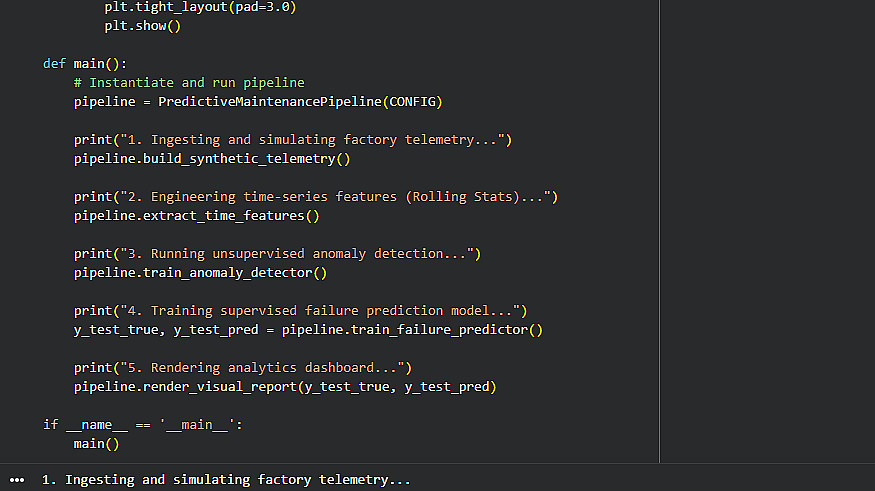Click the vertical ruler line beside the code
The width and height of the screenshot is (875, 491).
pos(660,231)
